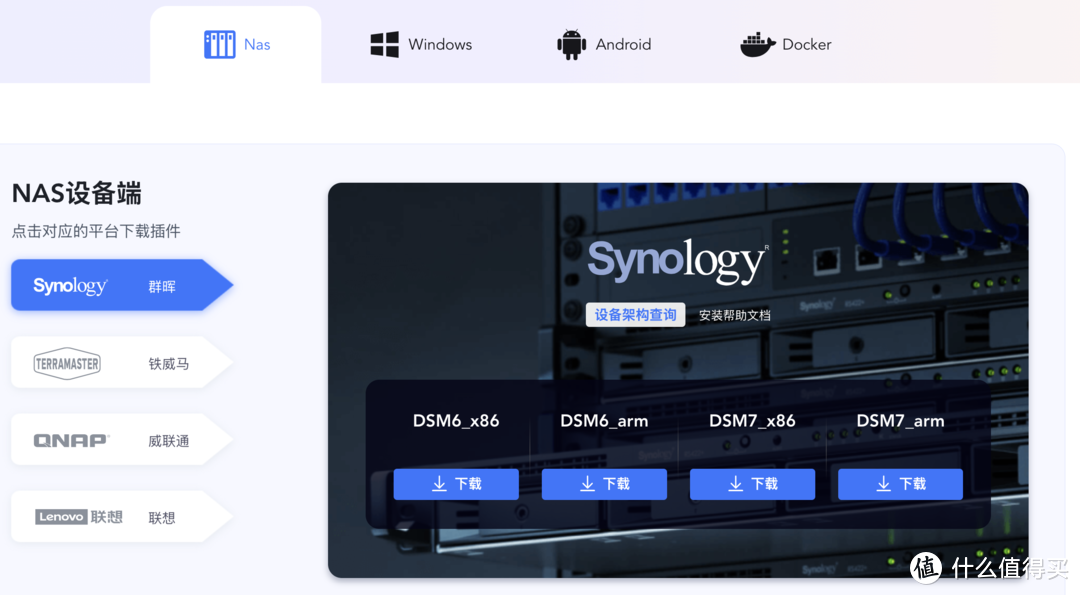
Task: Click the Lenovo 联想 logo
Action: [x=79, y=517]
